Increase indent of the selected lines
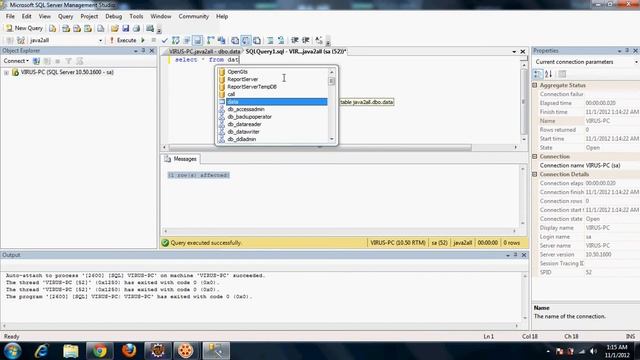640x360 pixels. click(305, 40)
